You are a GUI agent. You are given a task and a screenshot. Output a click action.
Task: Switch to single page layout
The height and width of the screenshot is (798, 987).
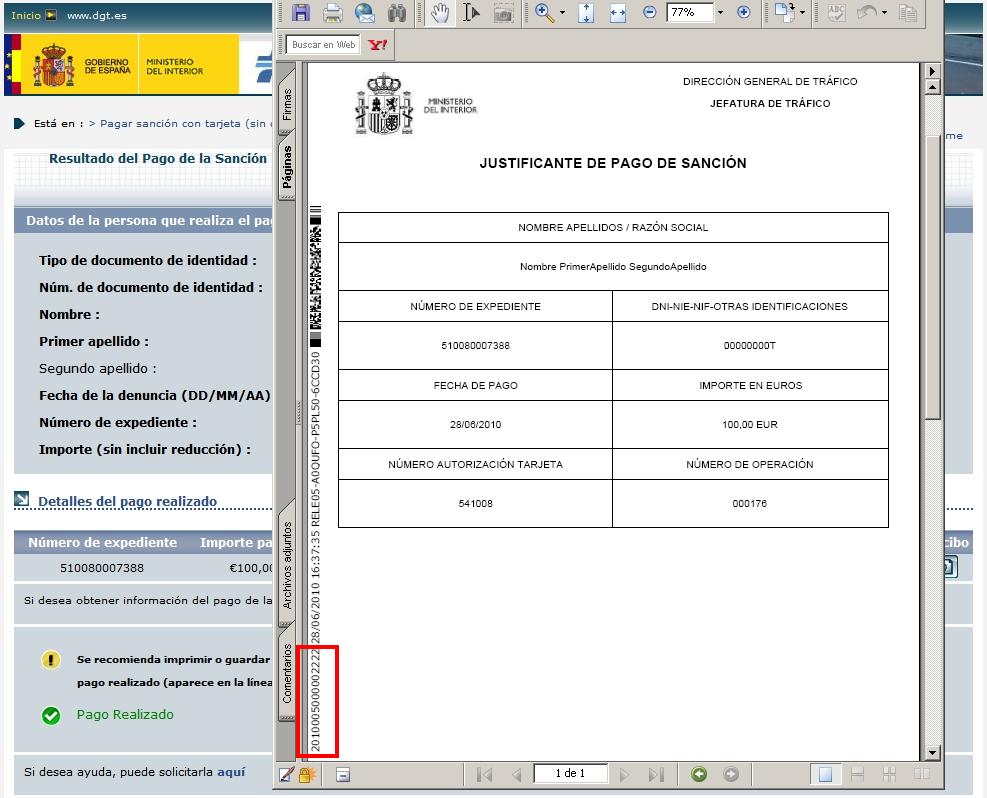coord(825,774)
